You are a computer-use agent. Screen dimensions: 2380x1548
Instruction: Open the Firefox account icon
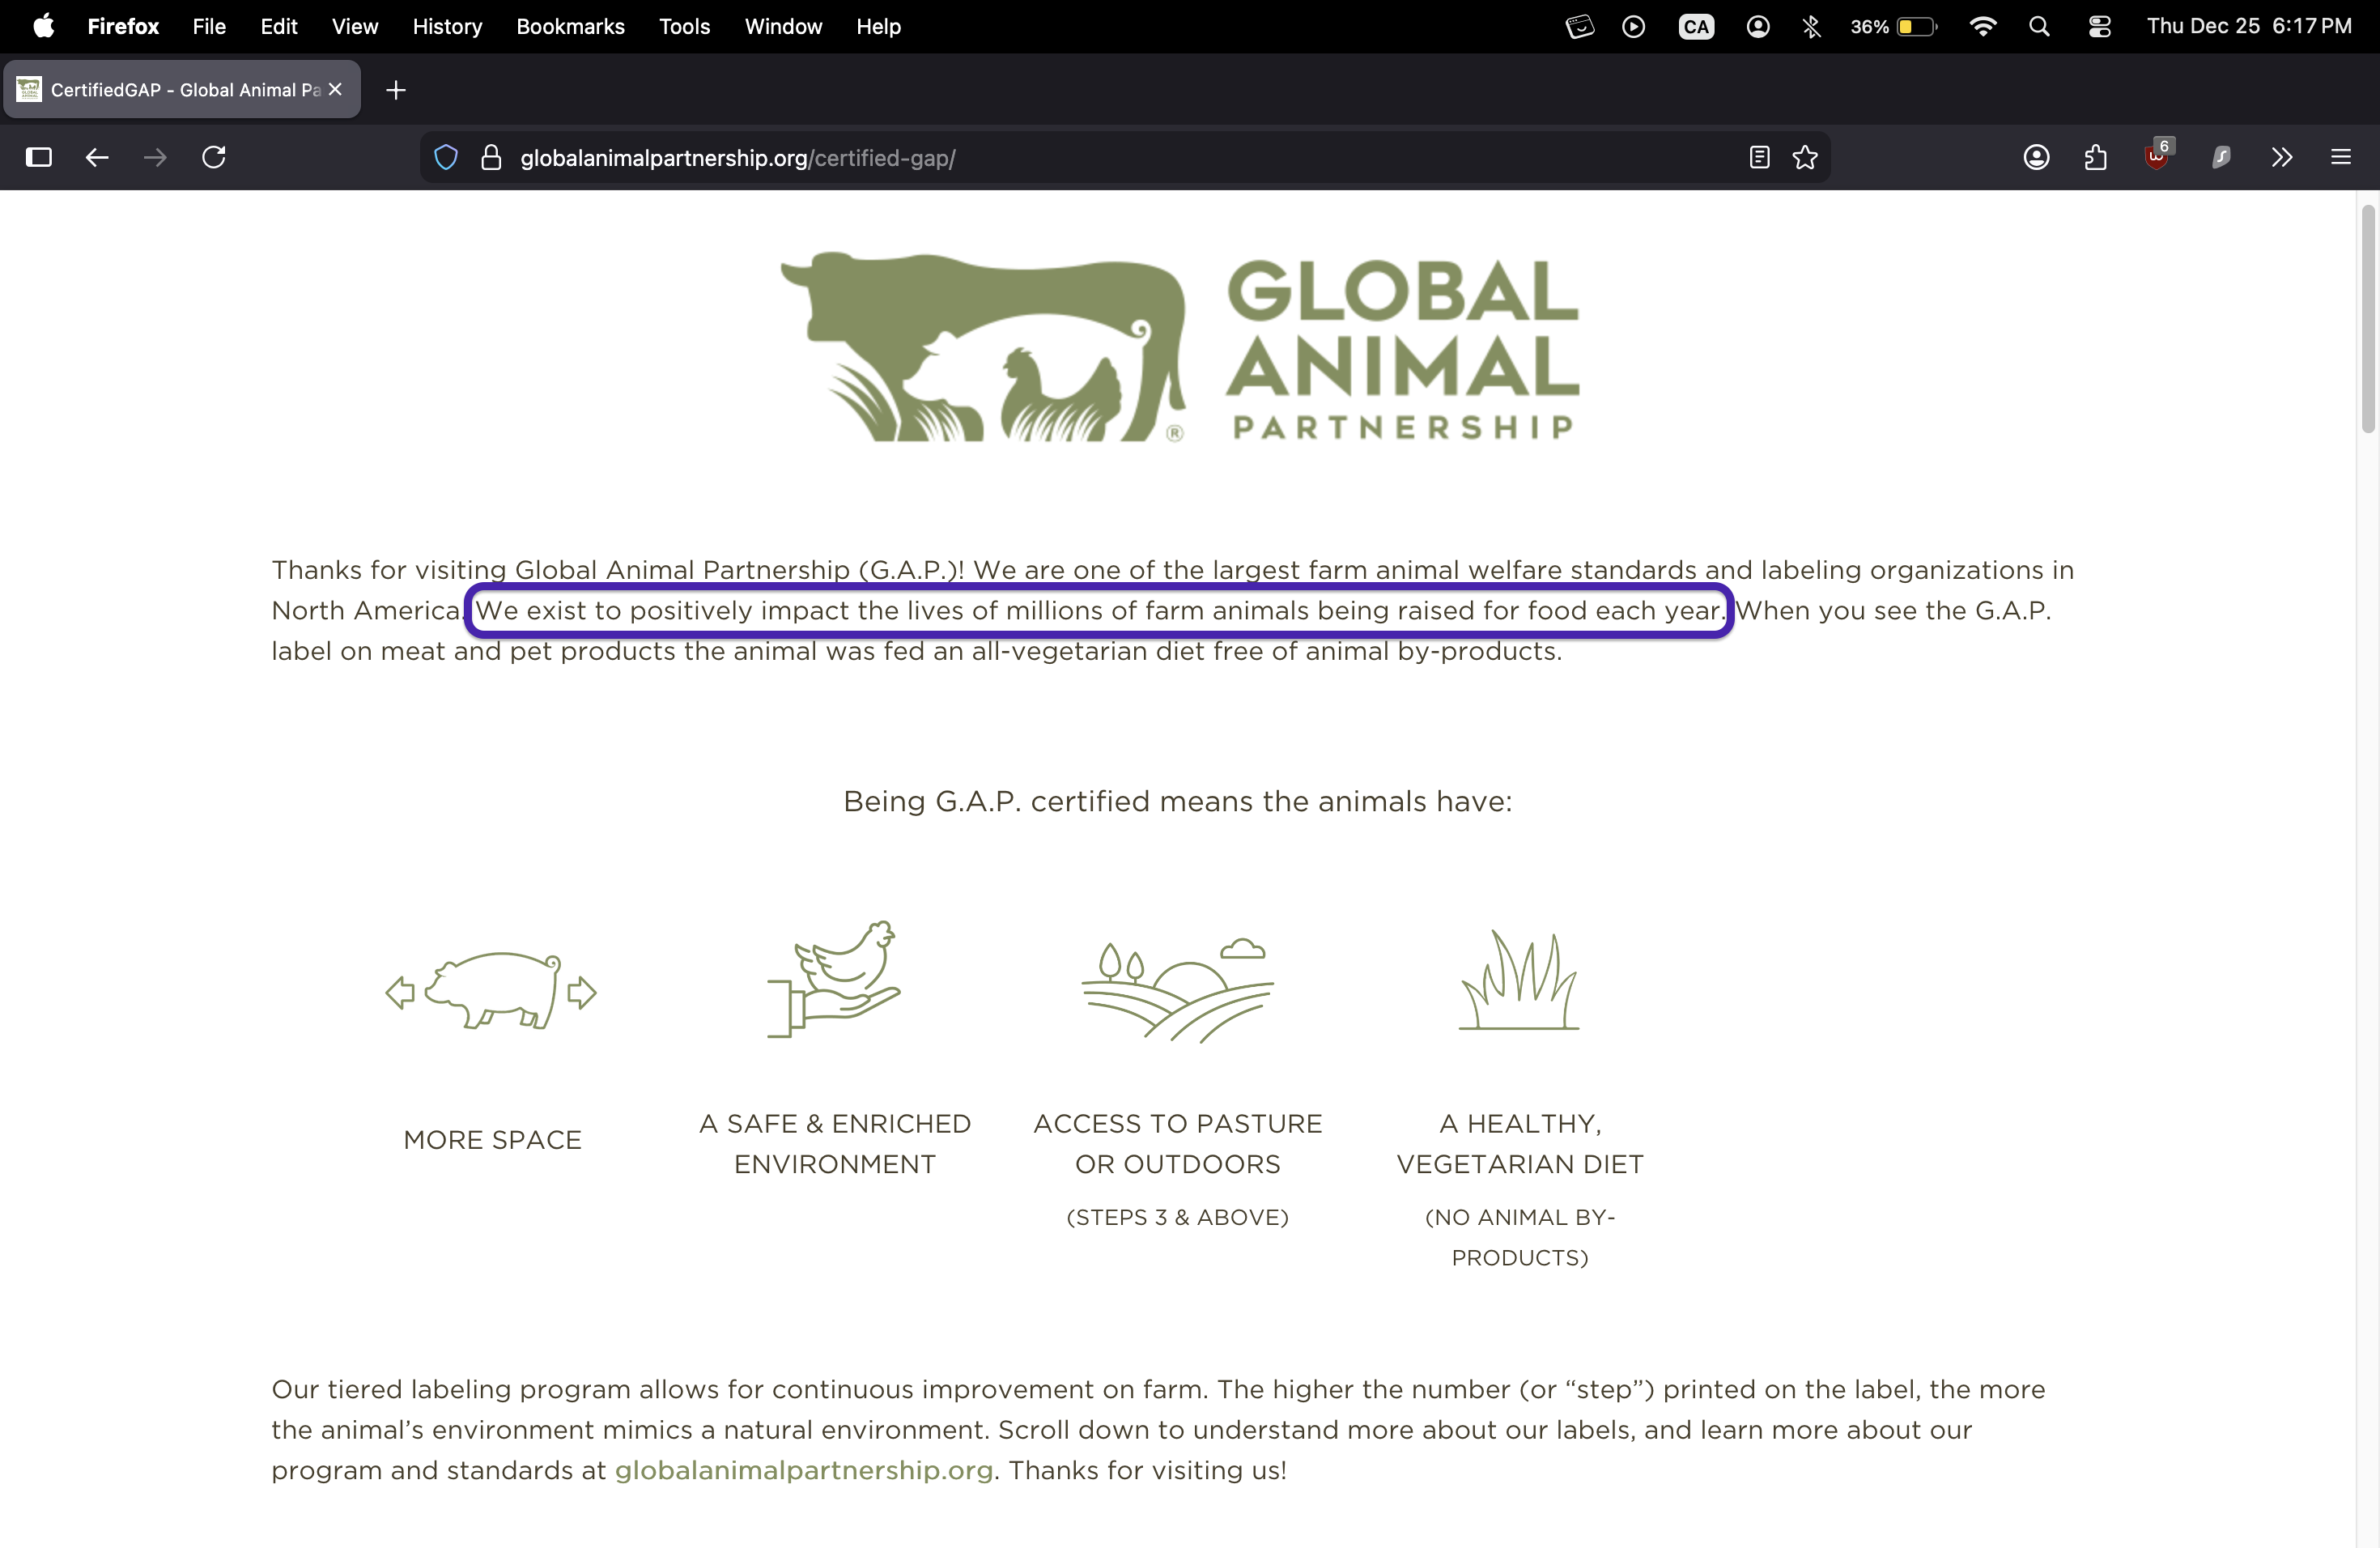[x=2036, y=157]
